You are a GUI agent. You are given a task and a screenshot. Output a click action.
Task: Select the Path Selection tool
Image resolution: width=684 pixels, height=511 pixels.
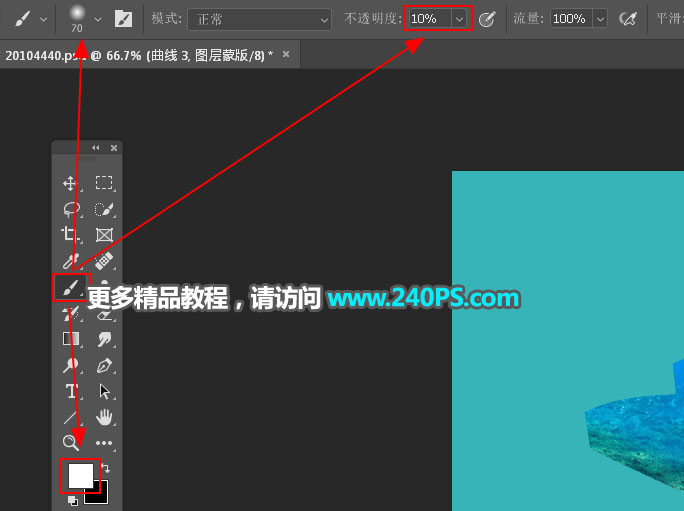coord(104,391)
